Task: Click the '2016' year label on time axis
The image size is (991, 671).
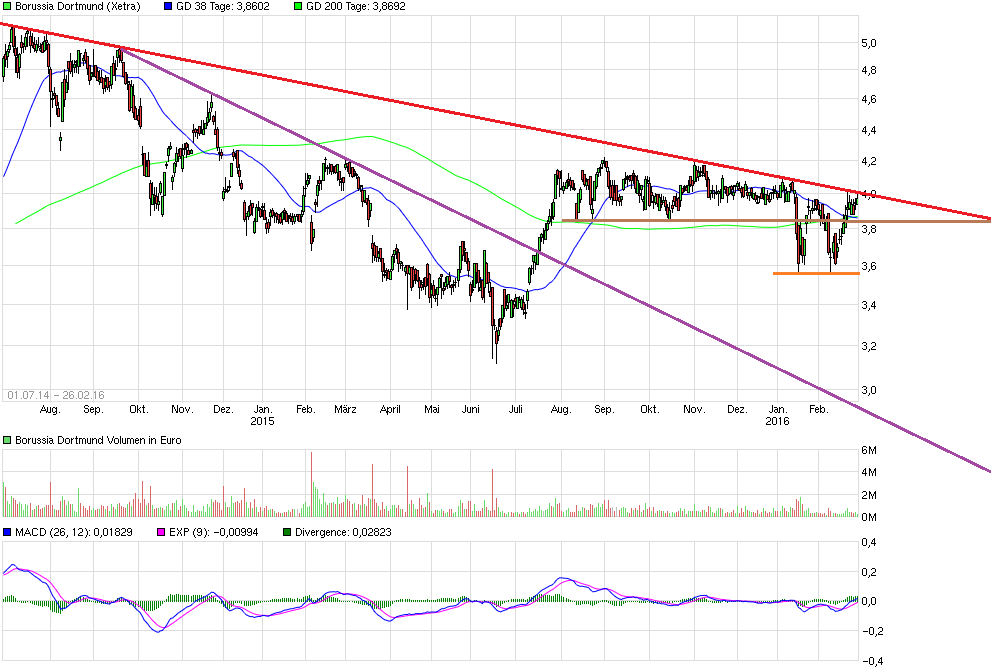Action: click(x=777, y=421)
